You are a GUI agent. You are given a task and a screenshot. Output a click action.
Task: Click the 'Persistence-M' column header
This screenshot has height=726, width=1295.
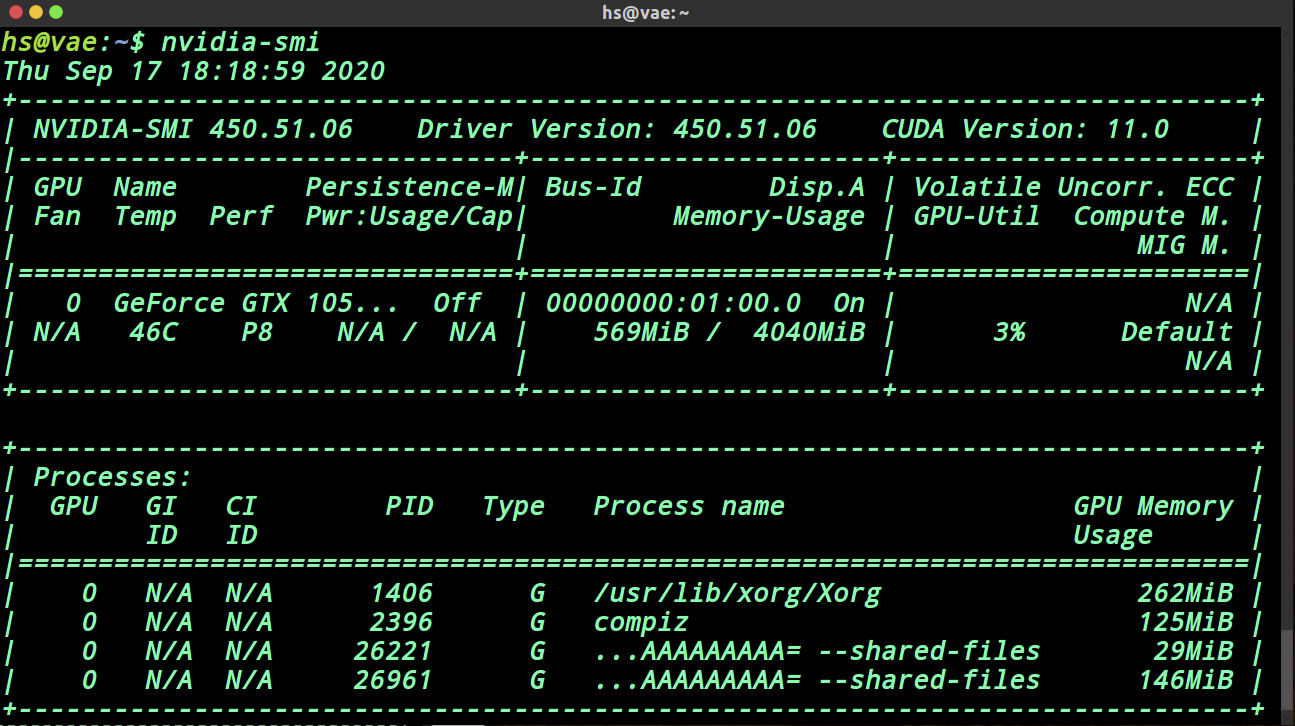click(409, 187)
